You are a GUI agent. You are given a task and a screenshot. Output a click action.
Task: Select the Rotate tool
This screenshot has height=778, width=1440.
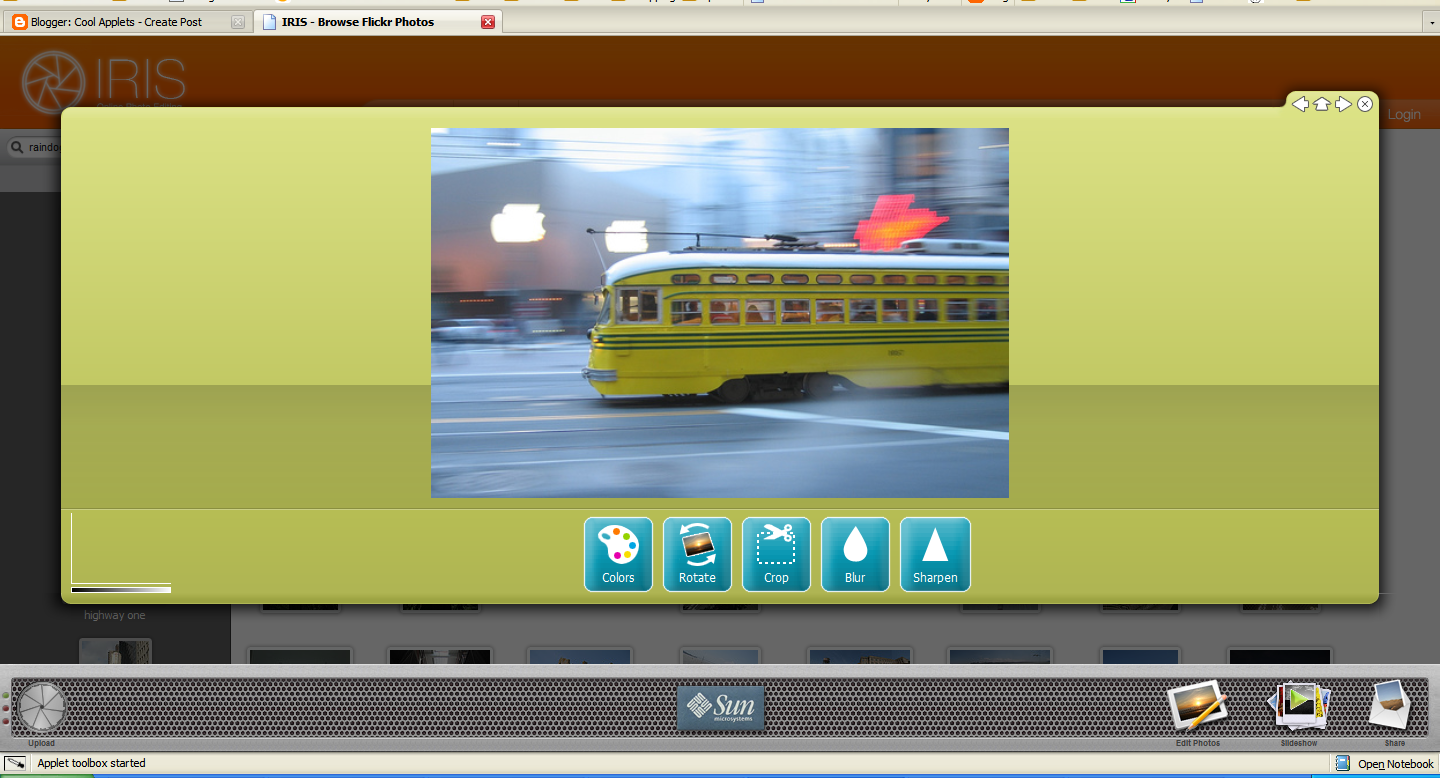697,554
